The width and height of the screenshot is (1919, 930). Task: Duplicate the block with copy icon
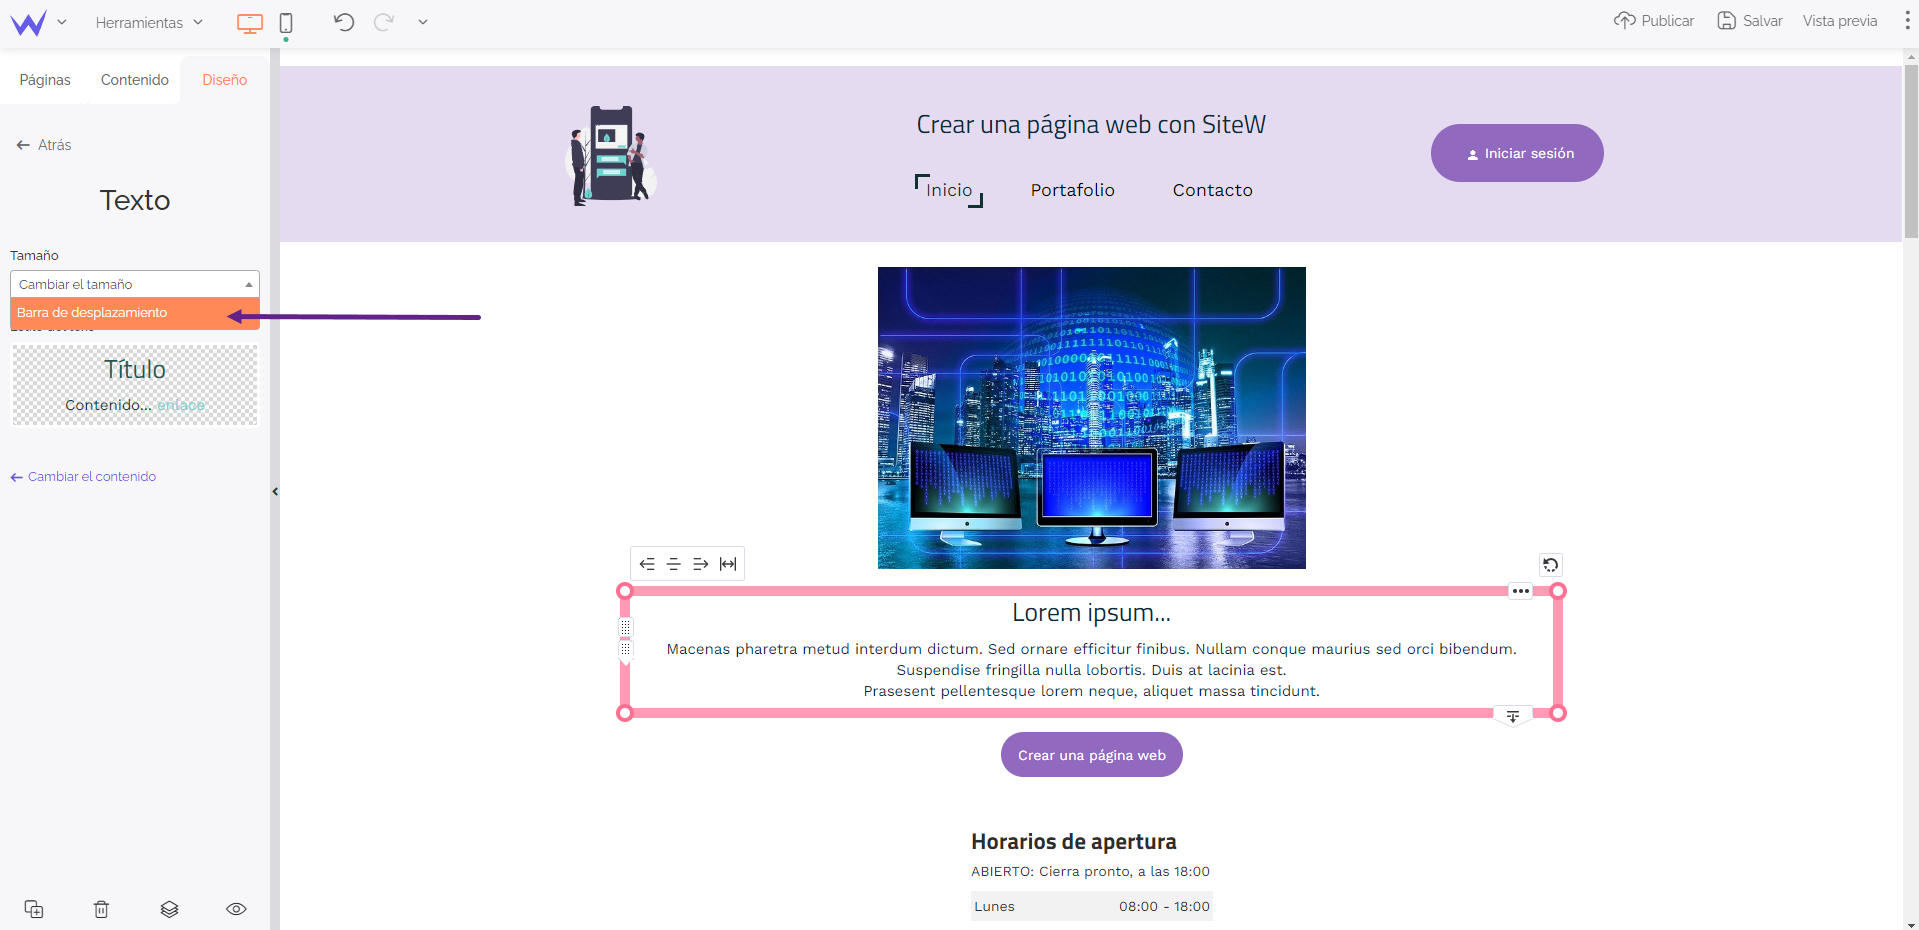pyautogui.click(x=34, y=909)
